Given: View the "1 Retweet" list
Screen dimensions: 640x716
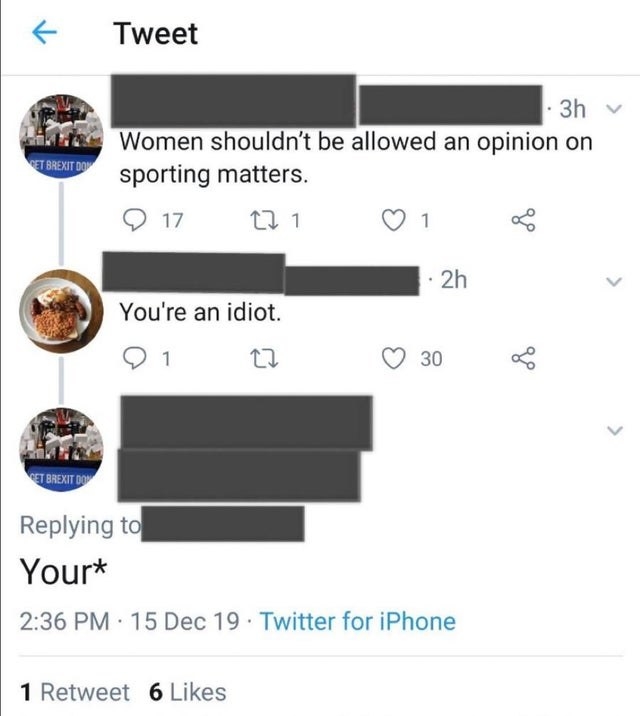Looking at the screenshot, I should tap(75, 692).
